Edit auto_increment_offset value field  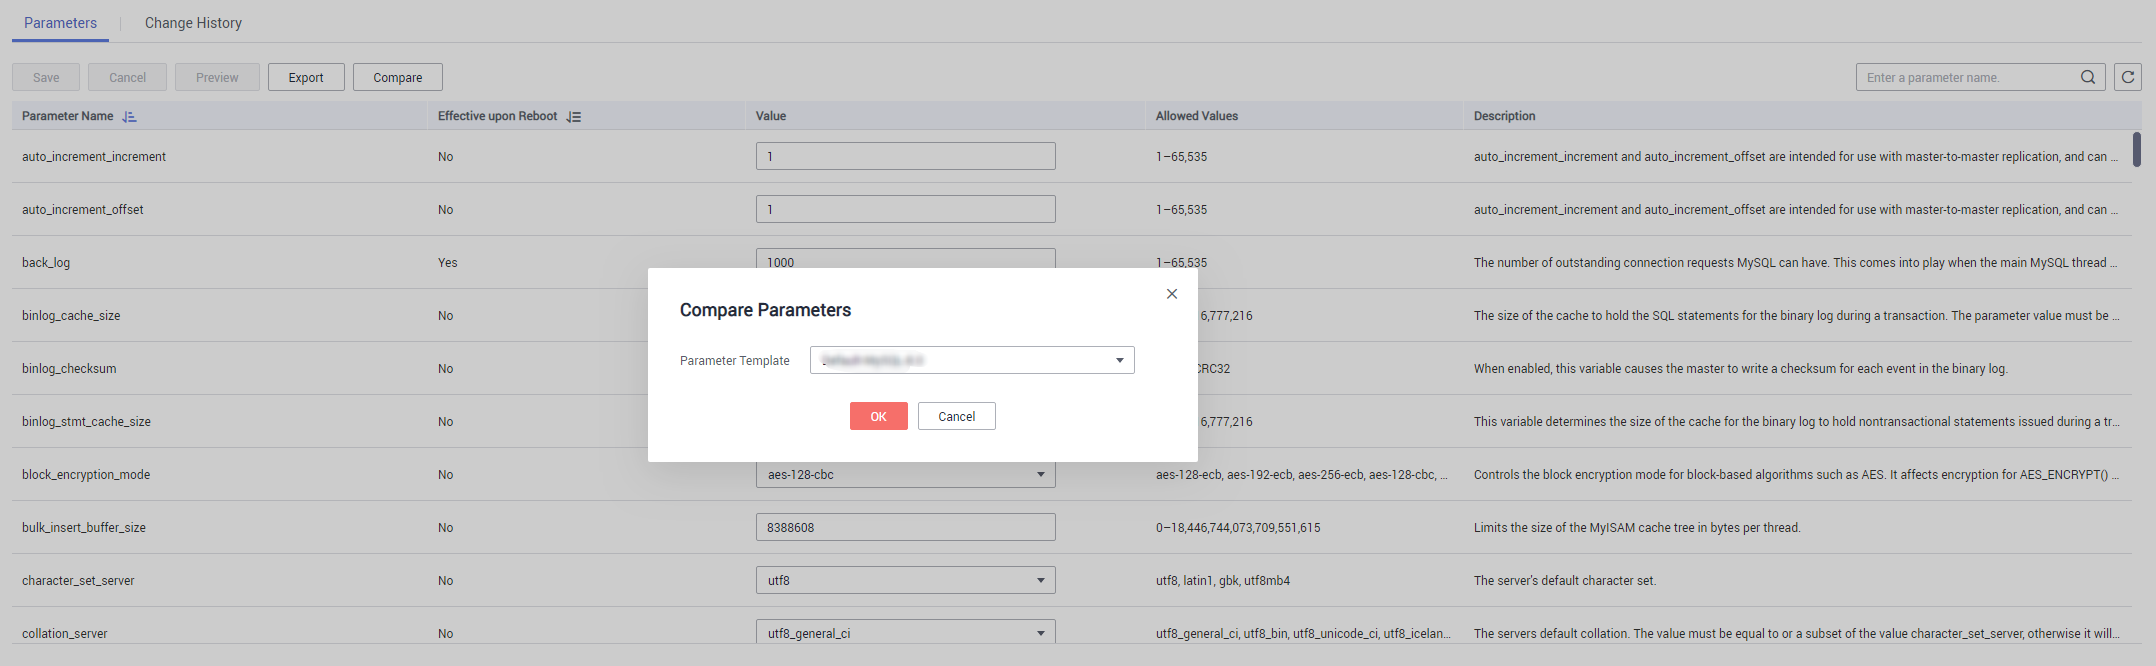(x=905, y=209)
